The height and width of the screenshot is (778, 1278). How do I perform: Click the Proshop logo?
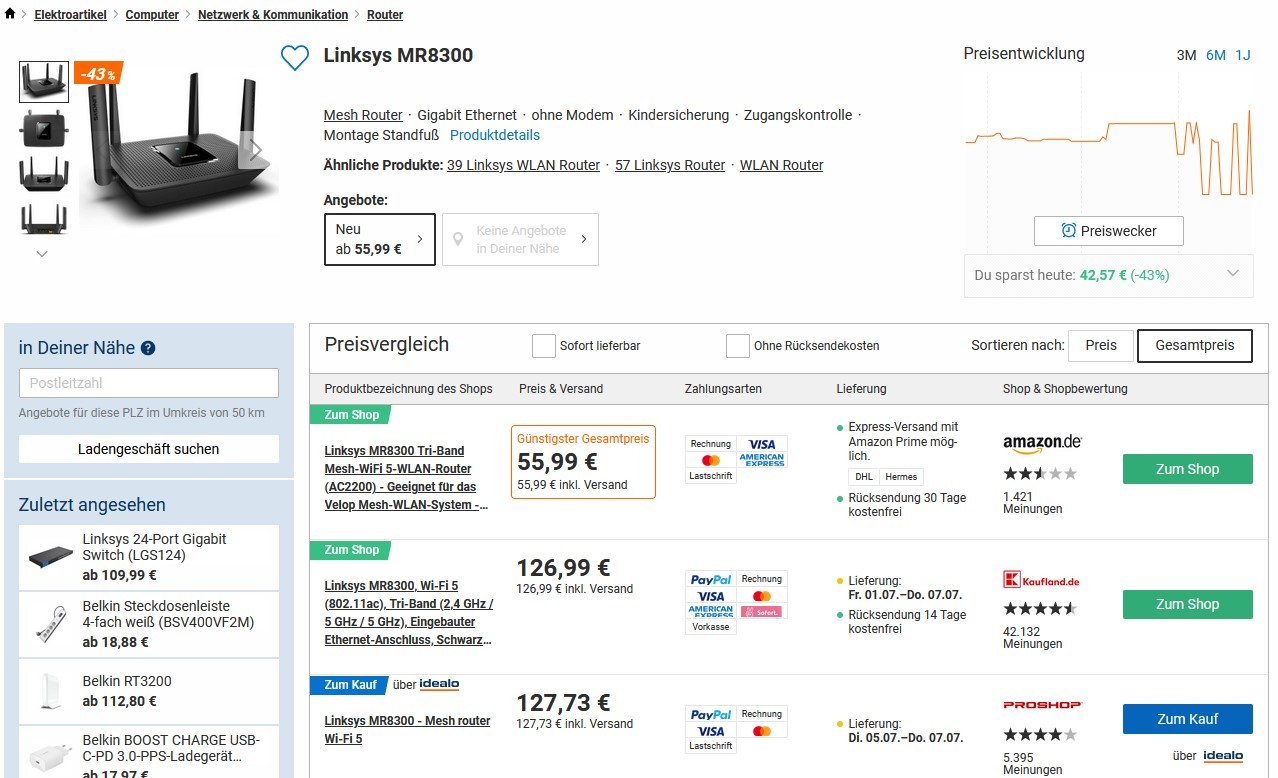1042,705
